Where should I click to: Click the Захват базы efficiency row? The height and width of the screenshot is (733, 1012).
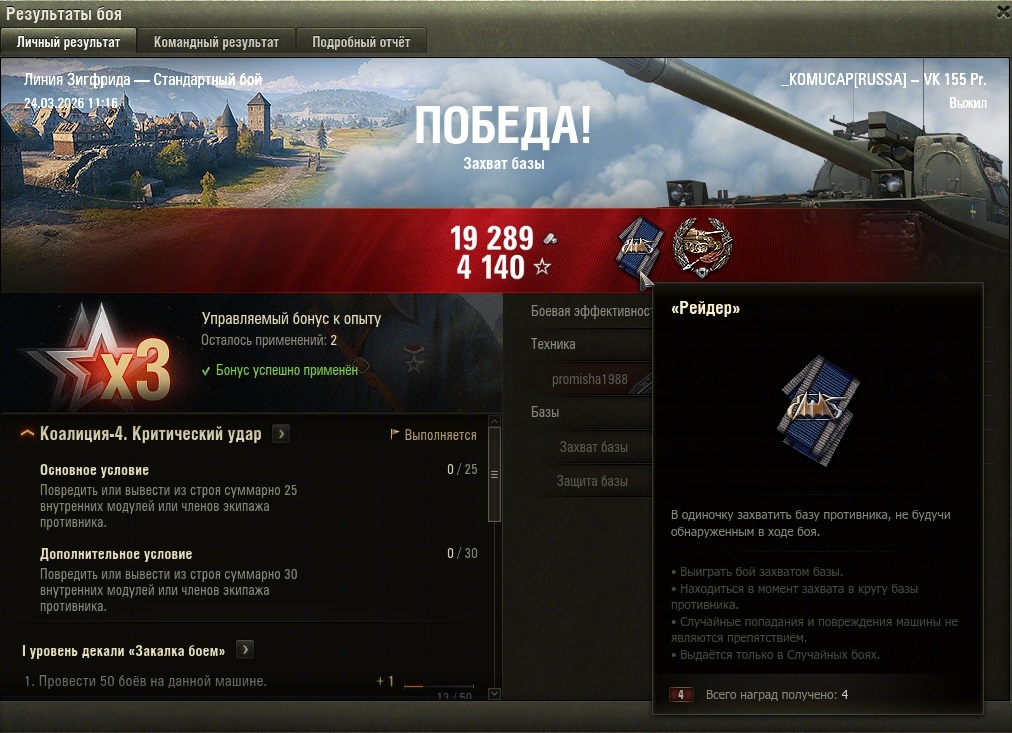click(x=593, y=447)
